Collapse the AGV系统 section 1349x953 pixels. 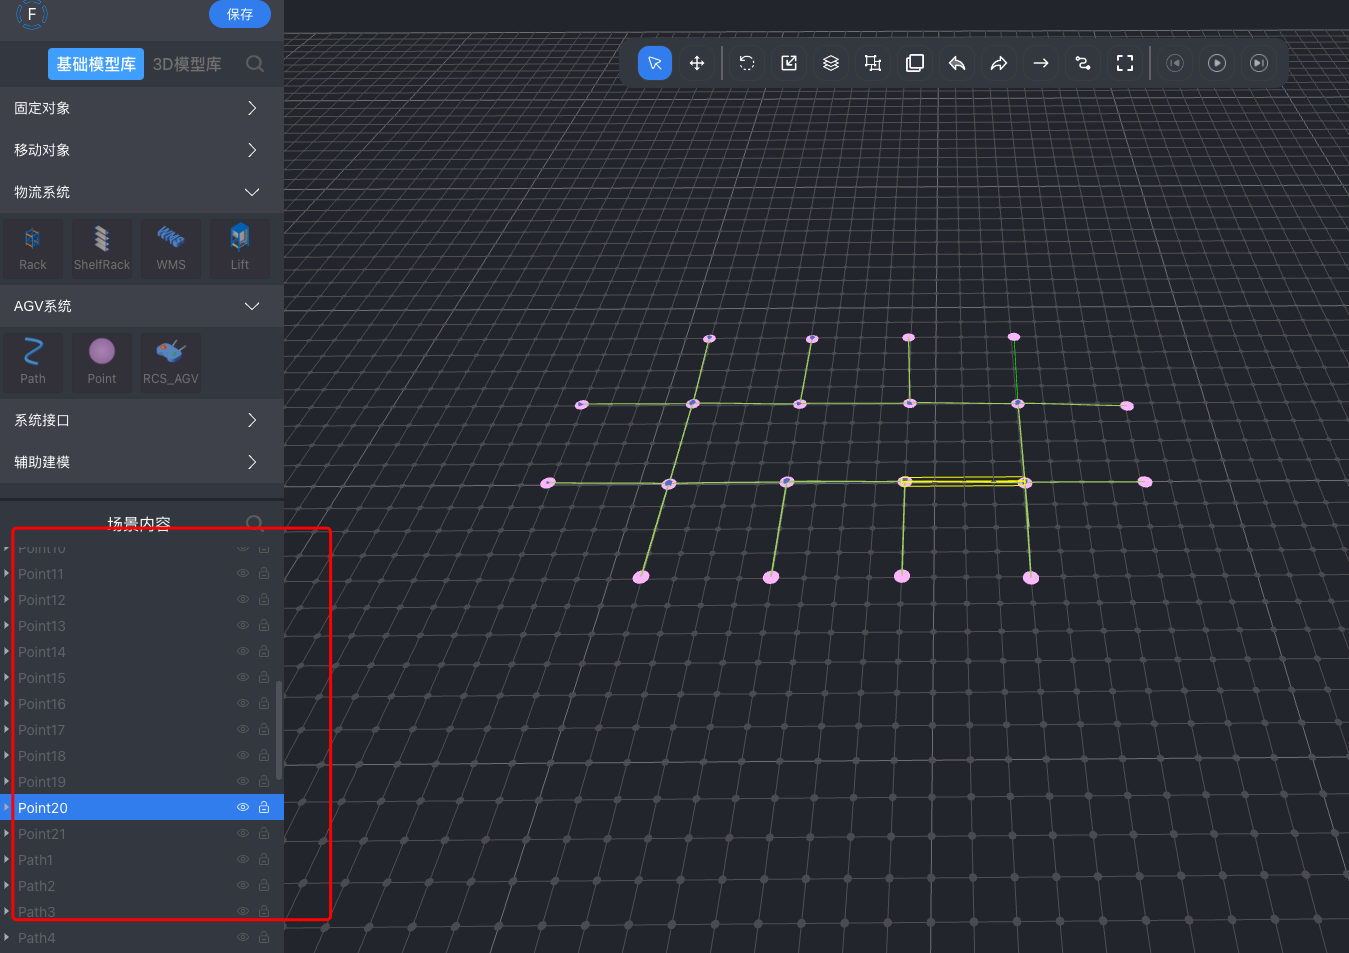tap(251, 306)
